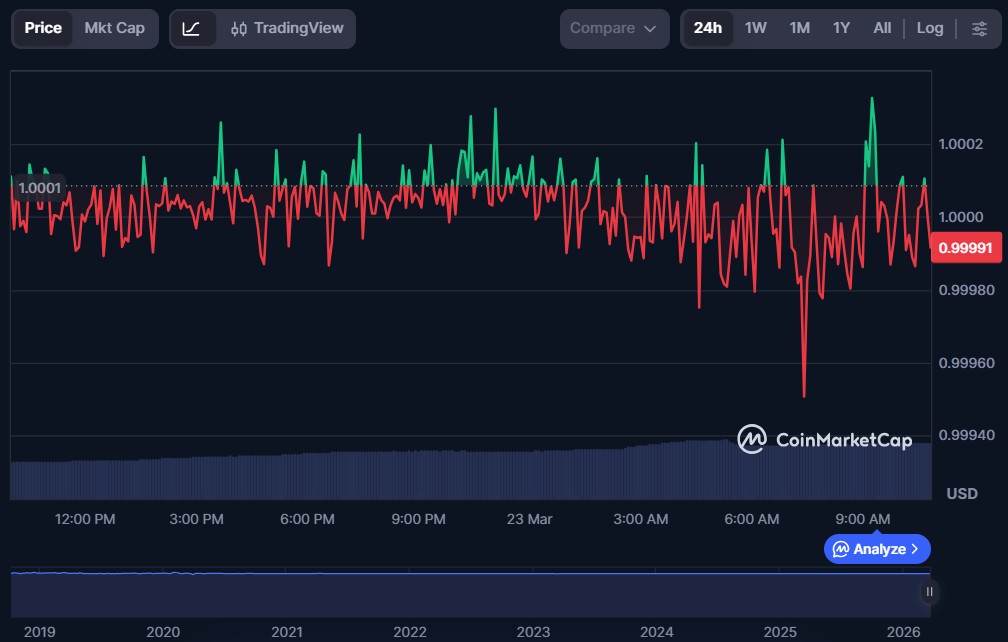
Task: Expand the Compare dropdown
Action: (613, 29)
